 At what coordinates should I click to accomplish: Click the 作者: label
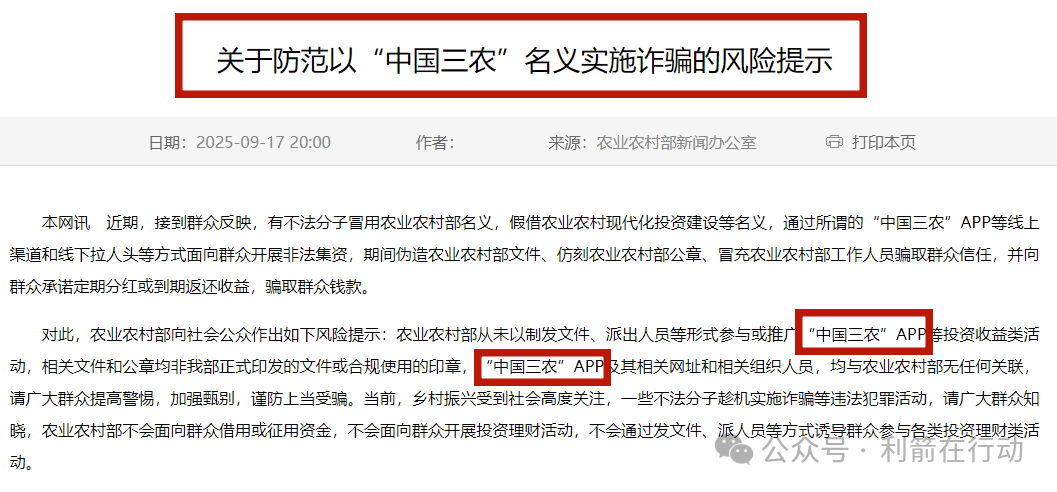pos(435,142)
